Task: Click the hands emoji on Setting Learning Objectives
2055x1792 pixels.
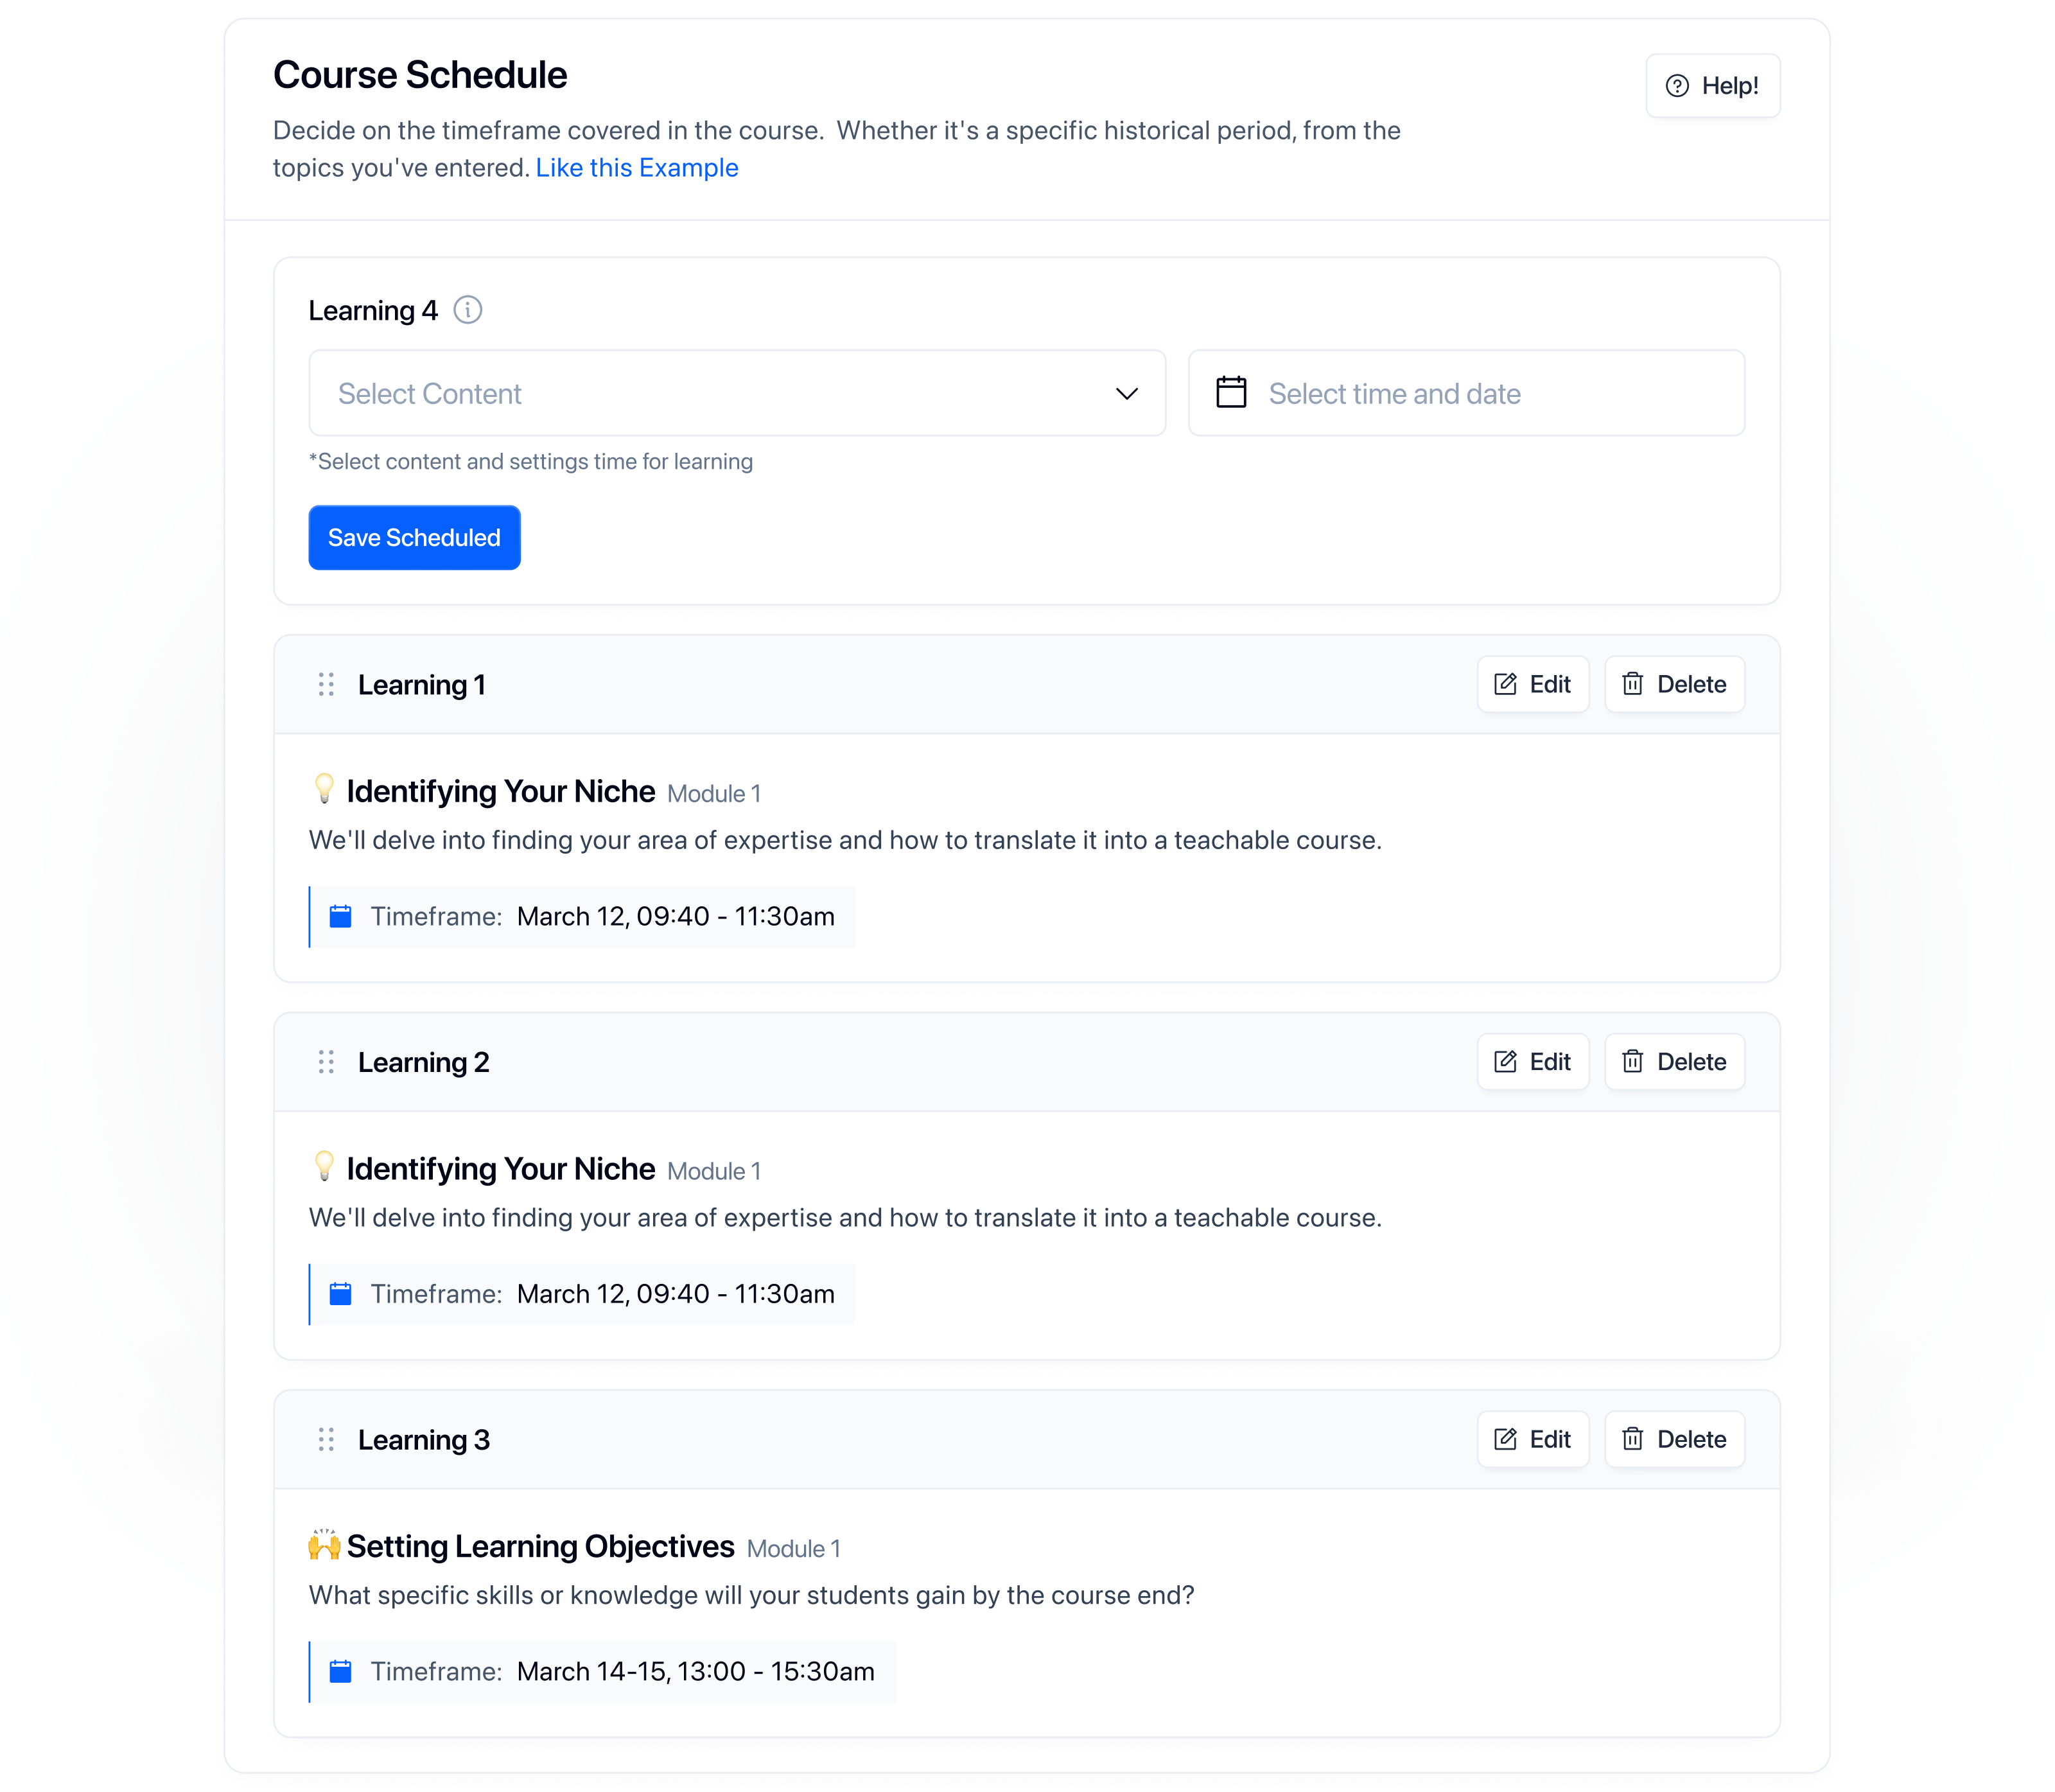Action: [x=324, y=1545]
